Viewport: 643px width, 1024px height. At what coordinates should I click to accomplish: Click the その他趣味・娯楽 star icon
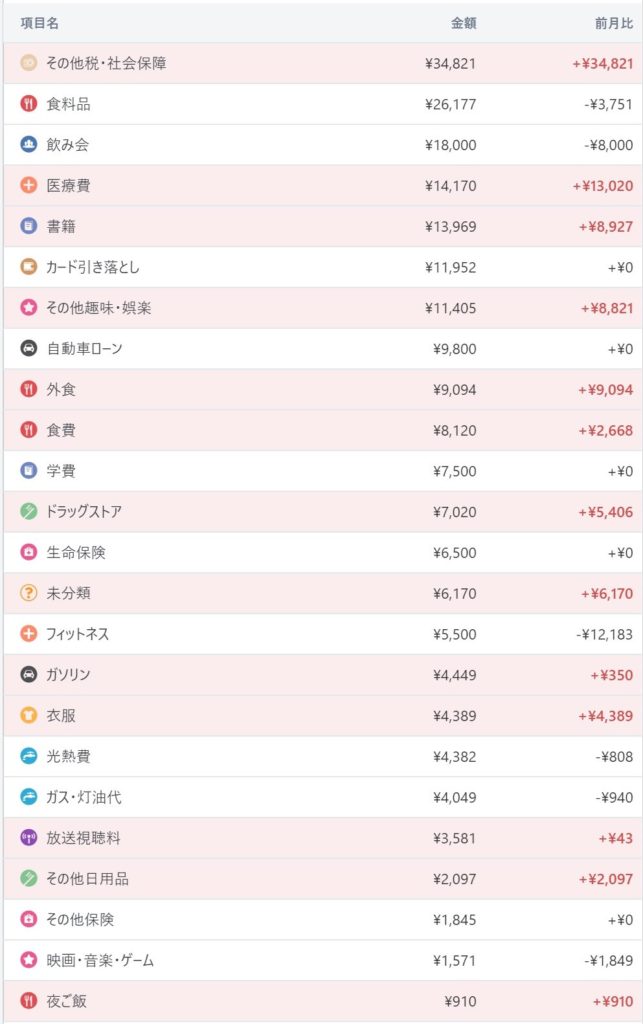tap(28, 308)
